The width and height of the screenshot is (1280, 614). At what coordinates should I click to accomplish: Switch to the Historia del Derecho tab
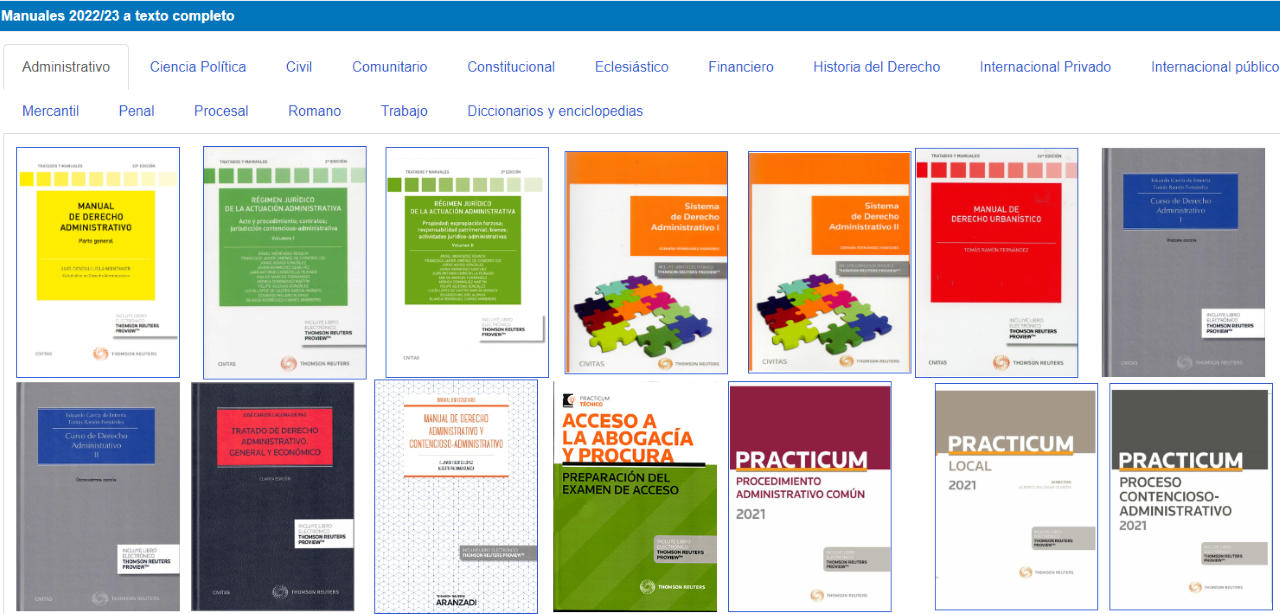coord(877,67)
